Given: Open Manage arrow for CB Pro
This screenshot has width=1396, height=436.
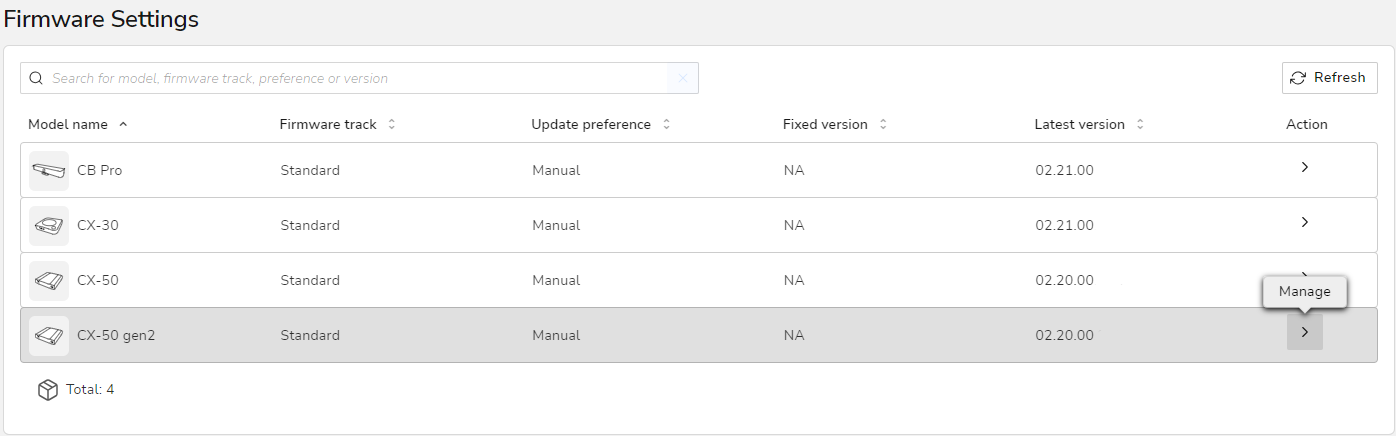Looking at the screenshot, I should (x=1304, y=168).
